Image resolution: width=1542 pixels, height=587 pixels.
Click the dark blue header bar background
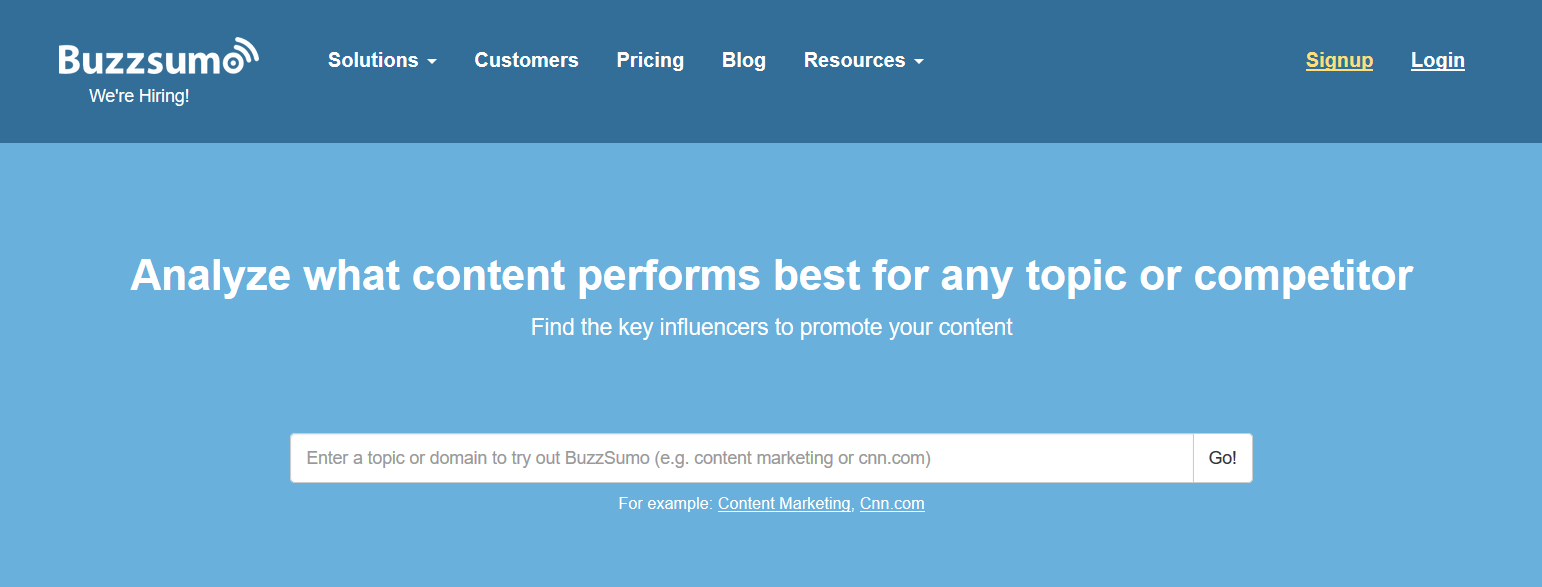click(x=1100, y=110)
